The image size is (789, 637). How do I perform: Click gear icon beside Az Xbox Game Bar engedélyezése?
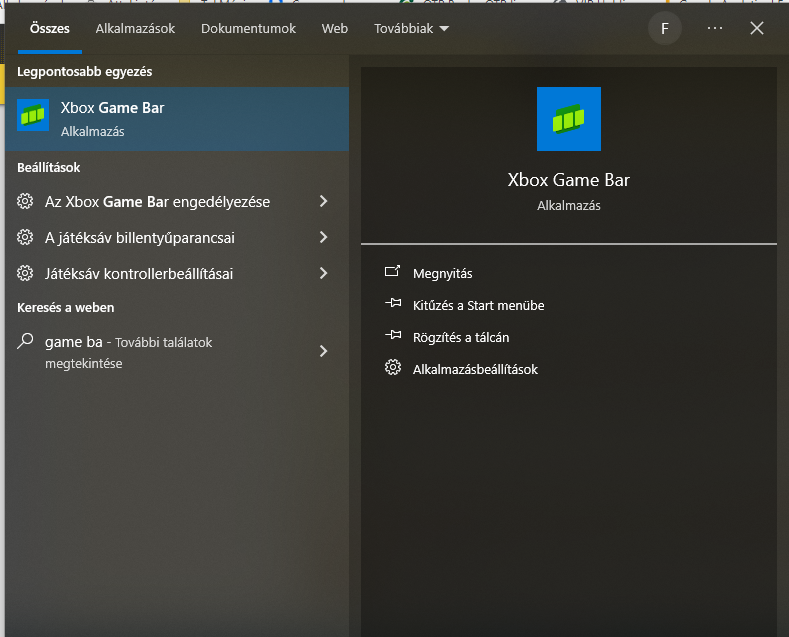click(25, 201)
